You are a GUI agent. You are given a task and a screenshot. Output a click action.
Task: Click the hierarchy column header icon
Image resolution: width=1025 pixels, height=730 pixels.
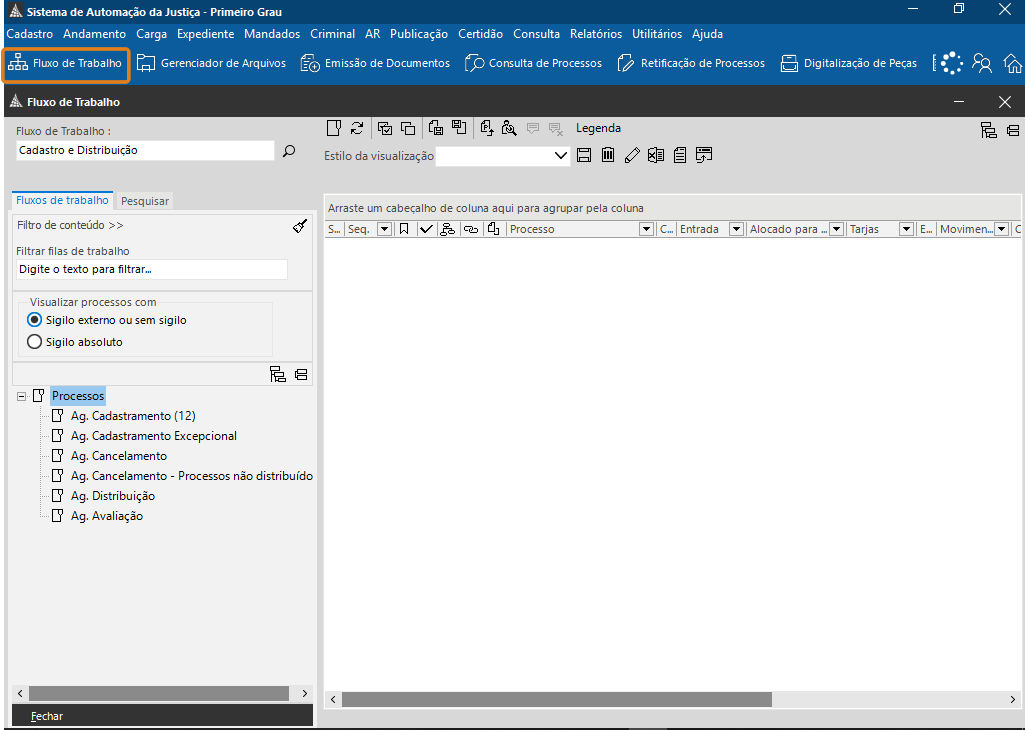(x=448, y=229)
